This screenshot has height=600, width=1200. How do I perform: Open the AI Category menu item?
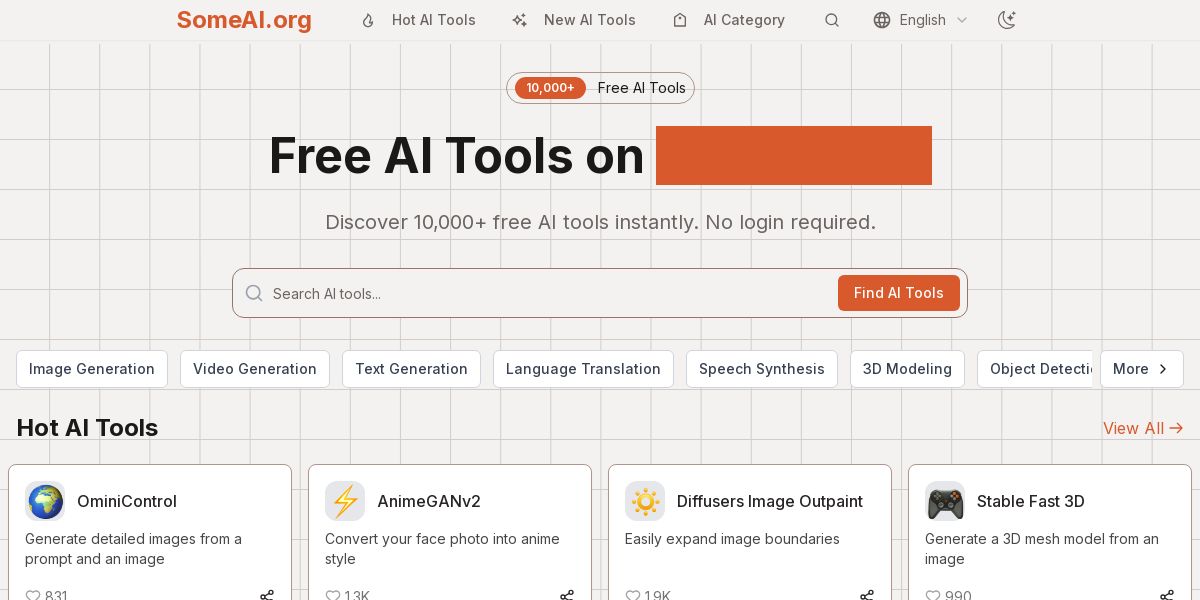point(744,20)
